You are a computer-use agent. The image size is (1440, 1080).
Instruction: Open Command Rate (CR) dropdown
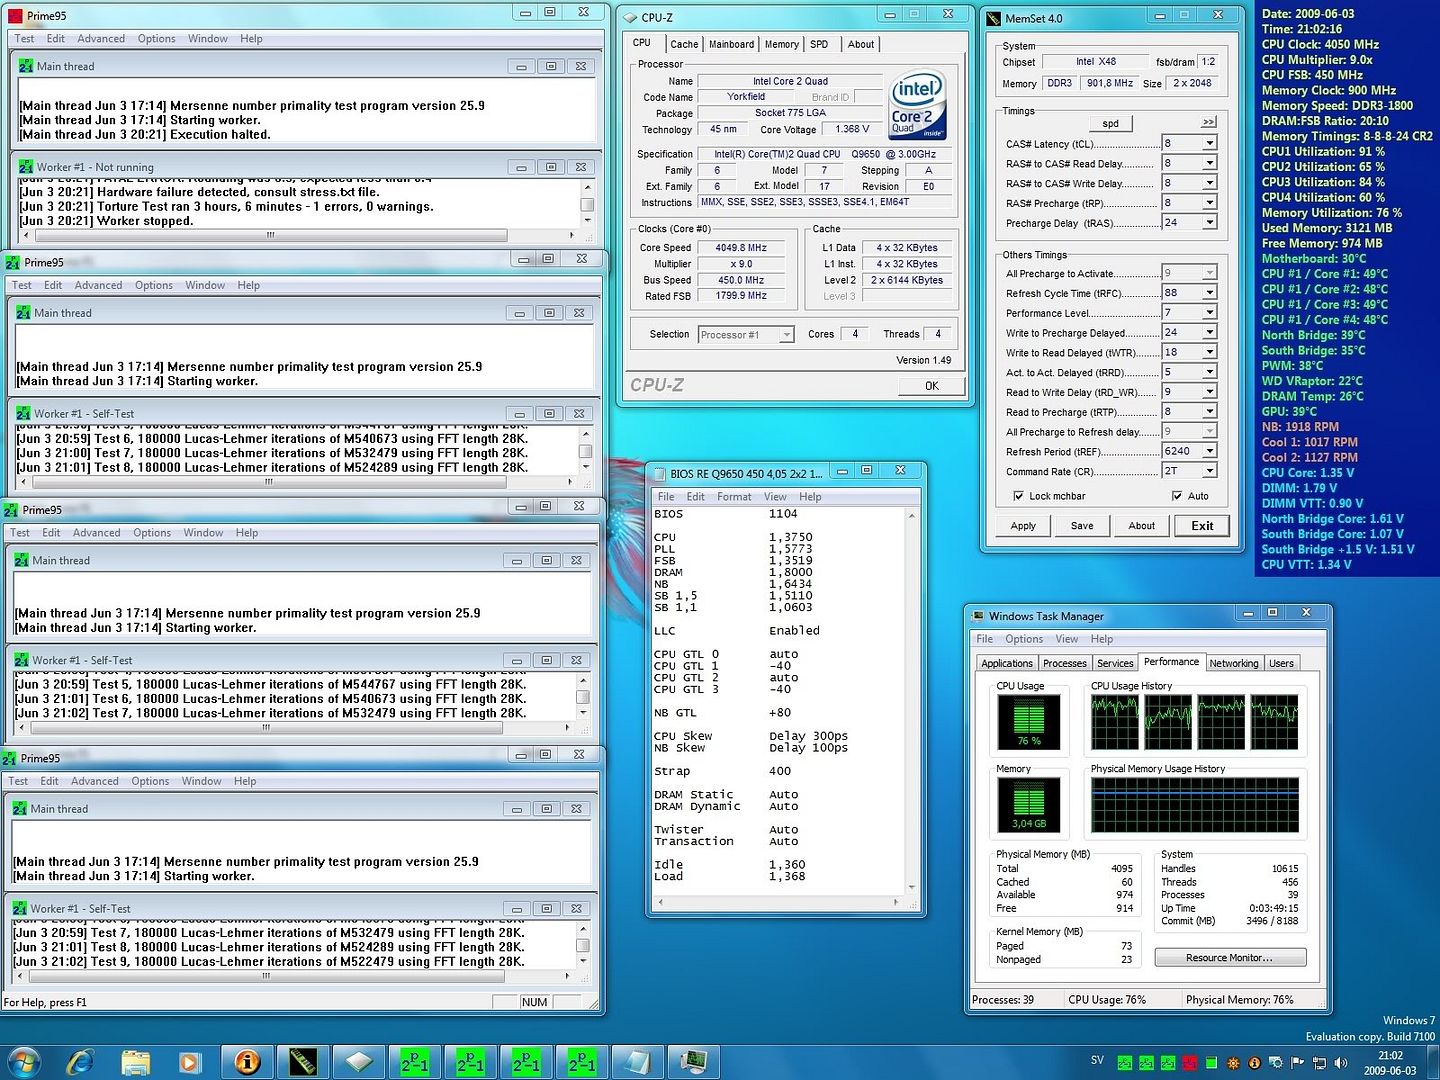(1210, 471)
